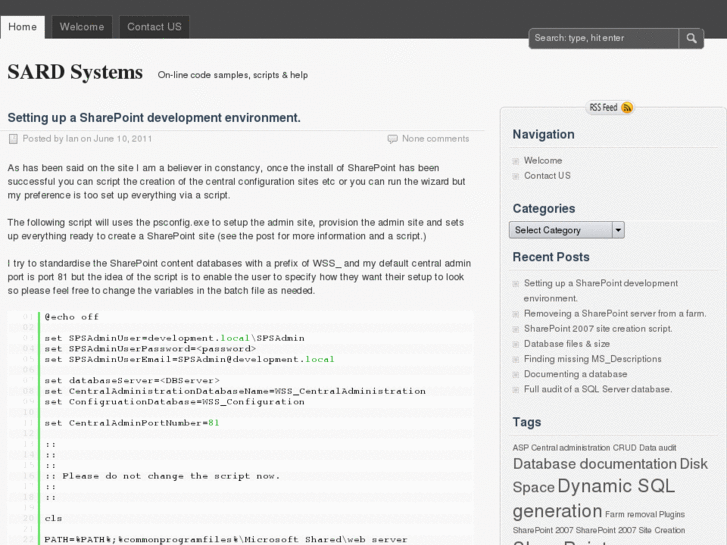This screenshot has height=545, width=727.
Task: Select Contact US in Navigation sidebar
Action: (x=547, y=176)
